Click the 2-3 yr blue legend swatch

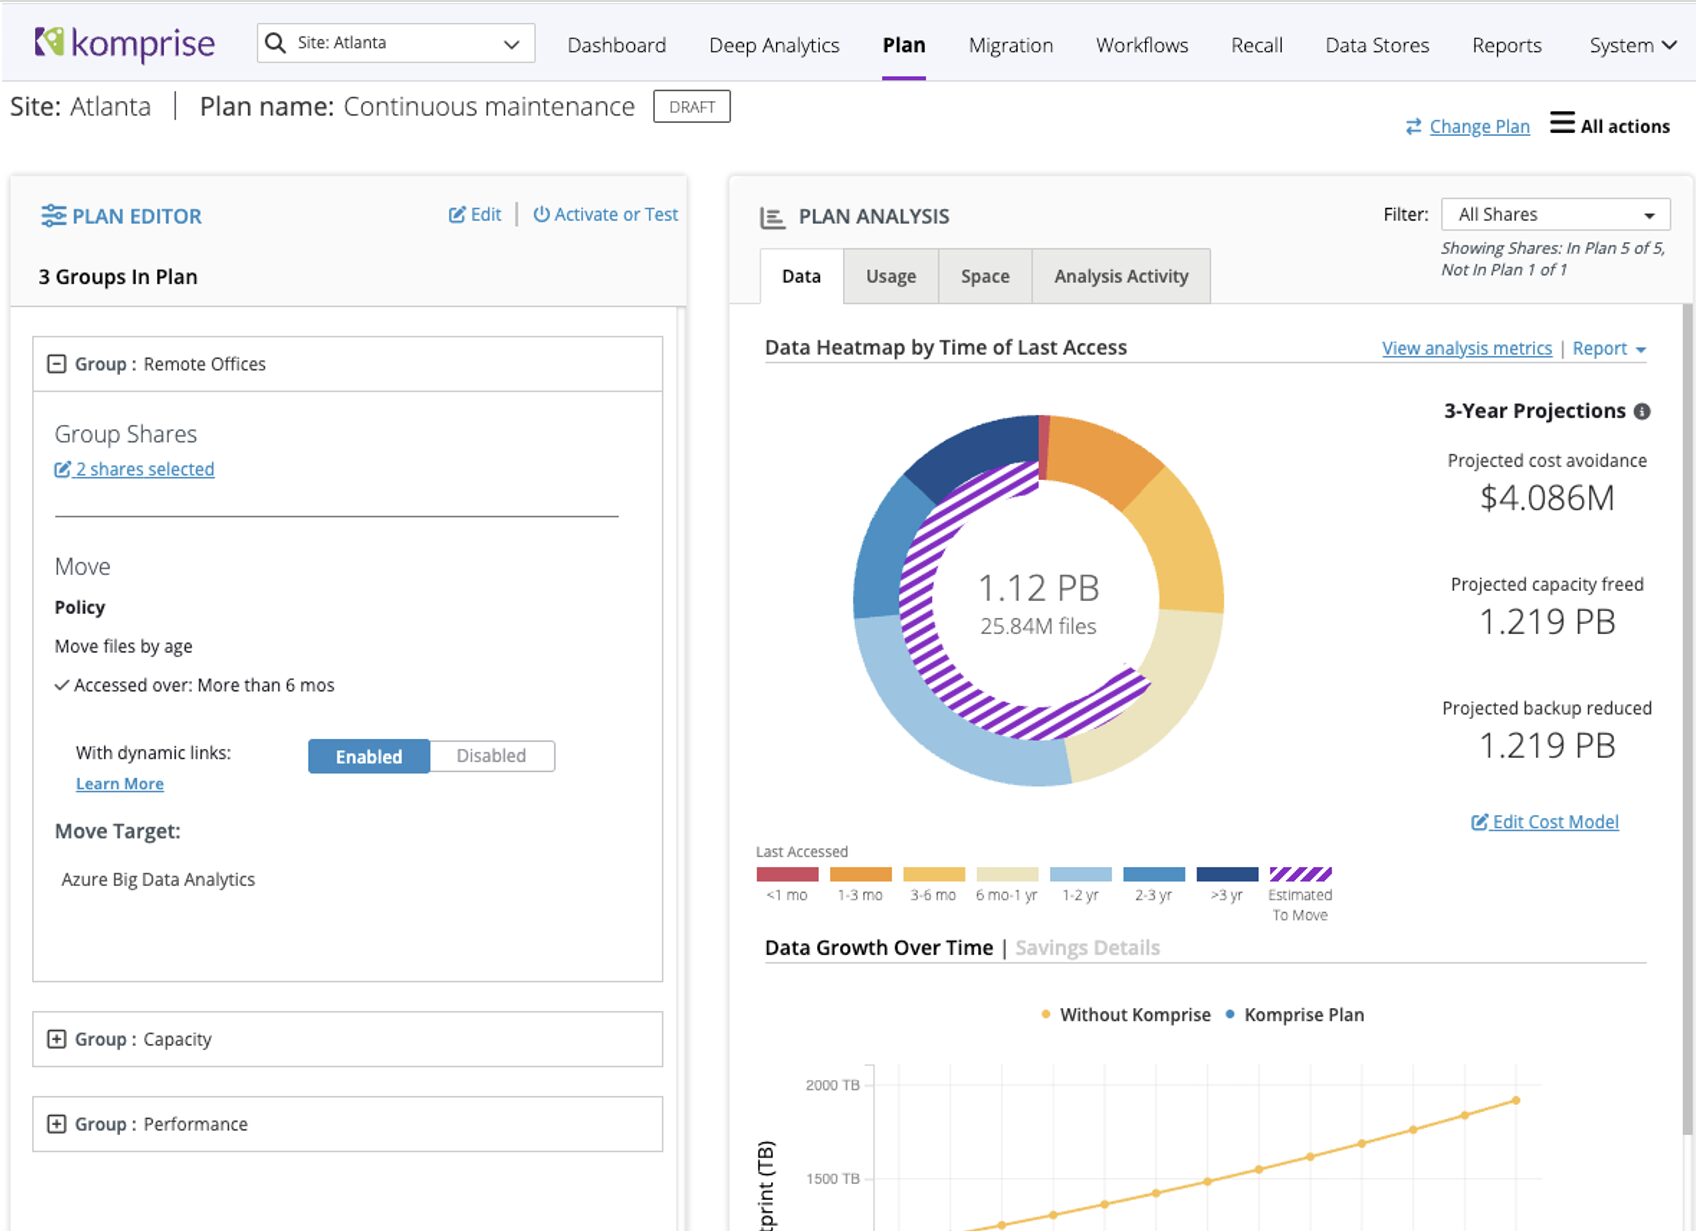pos(1154,874)
